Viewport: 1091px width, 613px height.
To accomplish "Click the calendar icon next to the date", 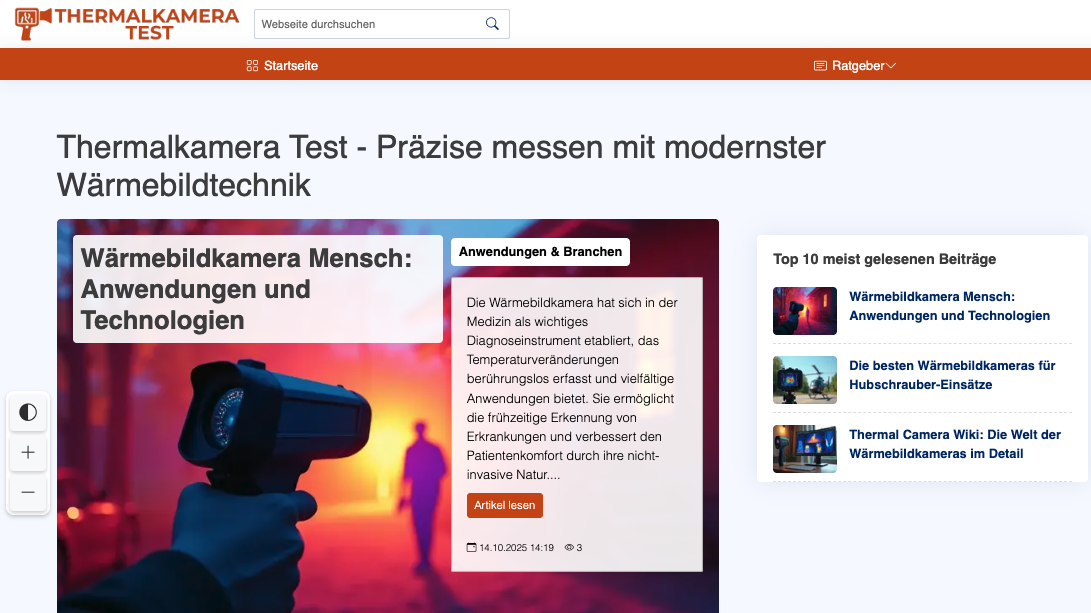I will pyautogui.click(x=470, y=547).
